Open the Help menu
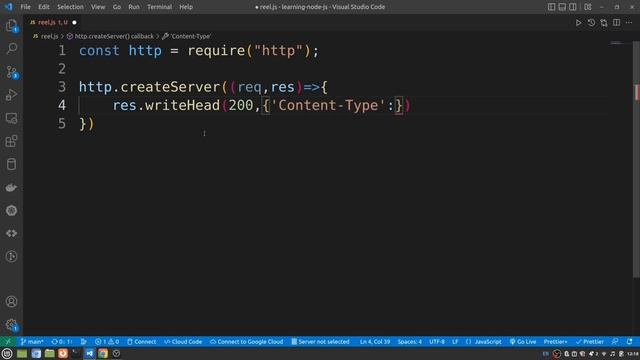 coord(186,7)
